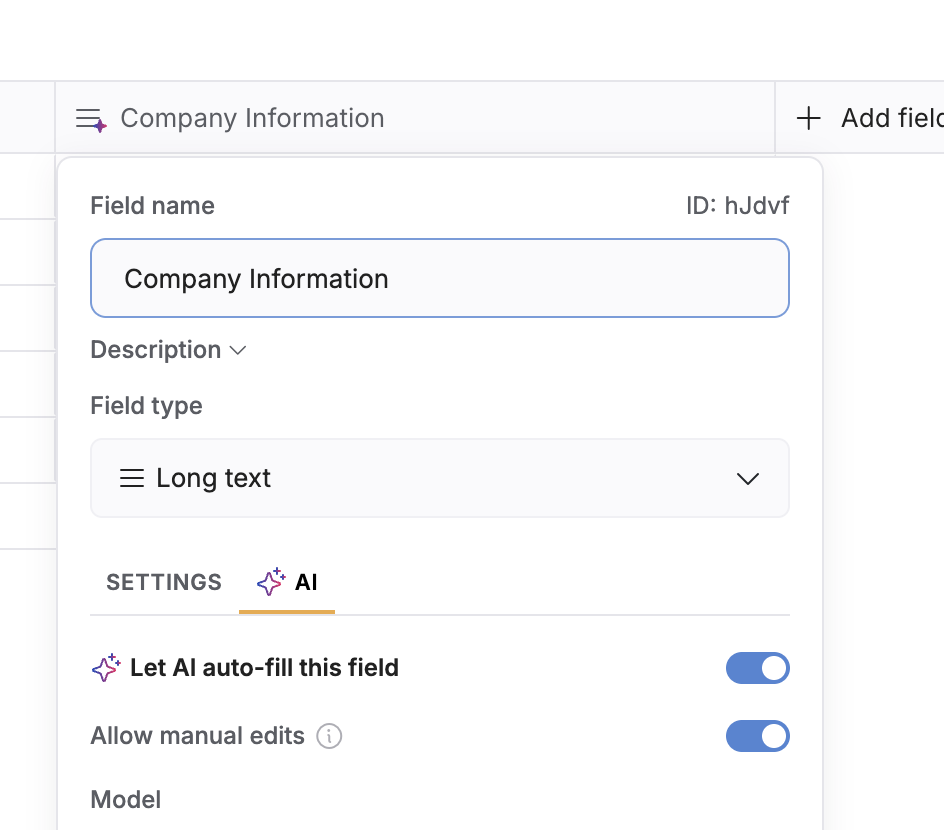Viewport: 944px width, 830px height.
Task: Focus the Field name text input
Action: pos(440,278)
